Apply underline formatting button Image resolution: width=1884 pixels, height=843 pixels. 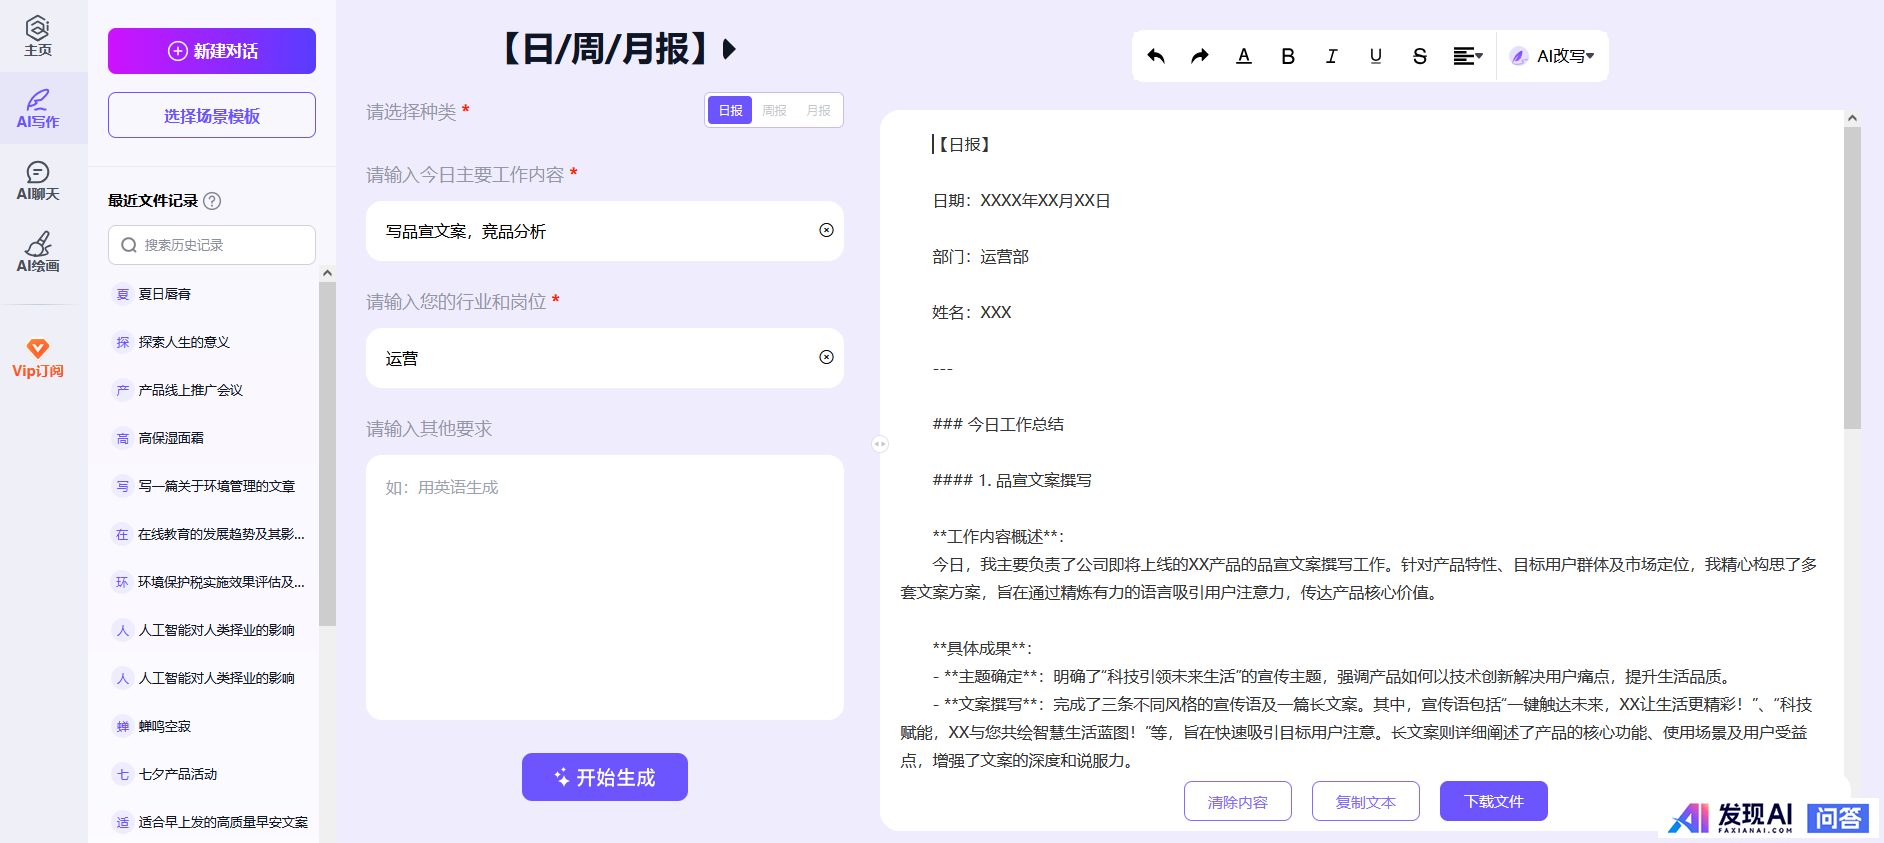(1376, 56)
